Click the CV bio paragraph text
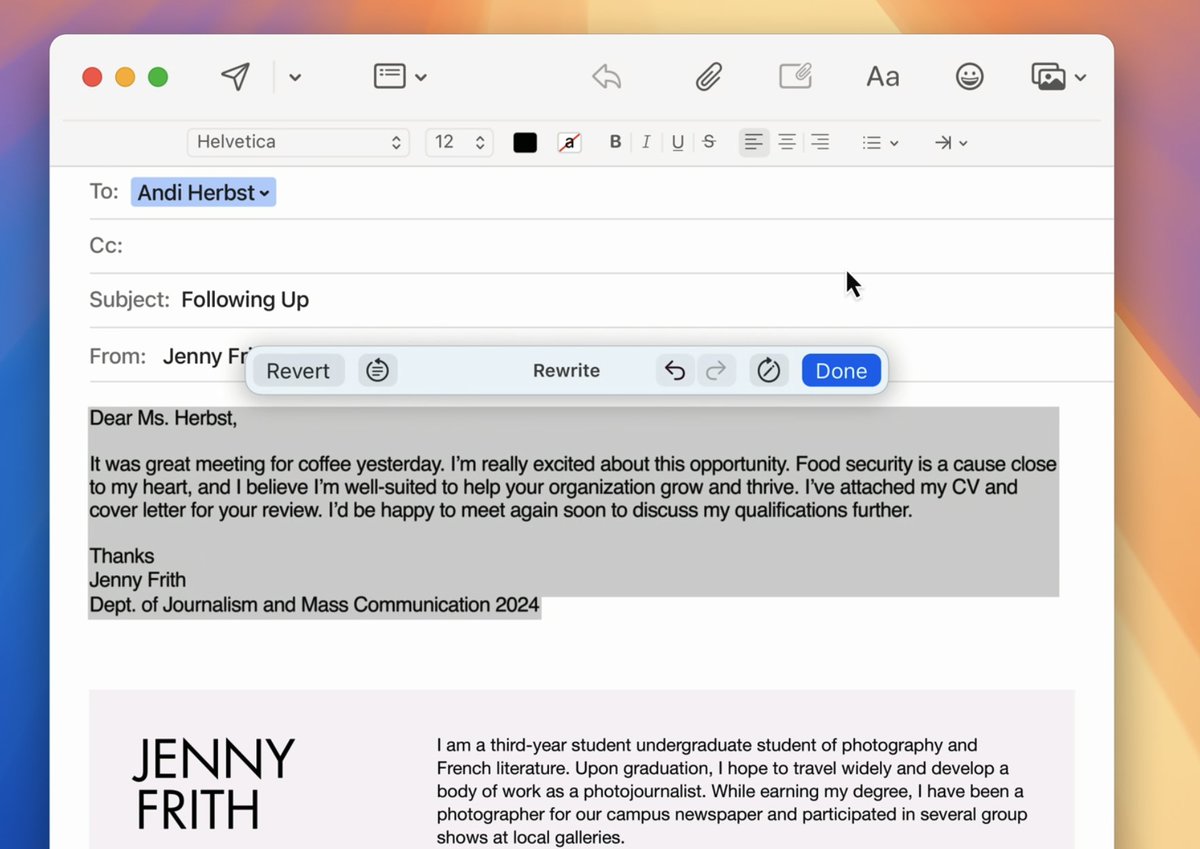The image size is (1200, 849). (732, 791)
